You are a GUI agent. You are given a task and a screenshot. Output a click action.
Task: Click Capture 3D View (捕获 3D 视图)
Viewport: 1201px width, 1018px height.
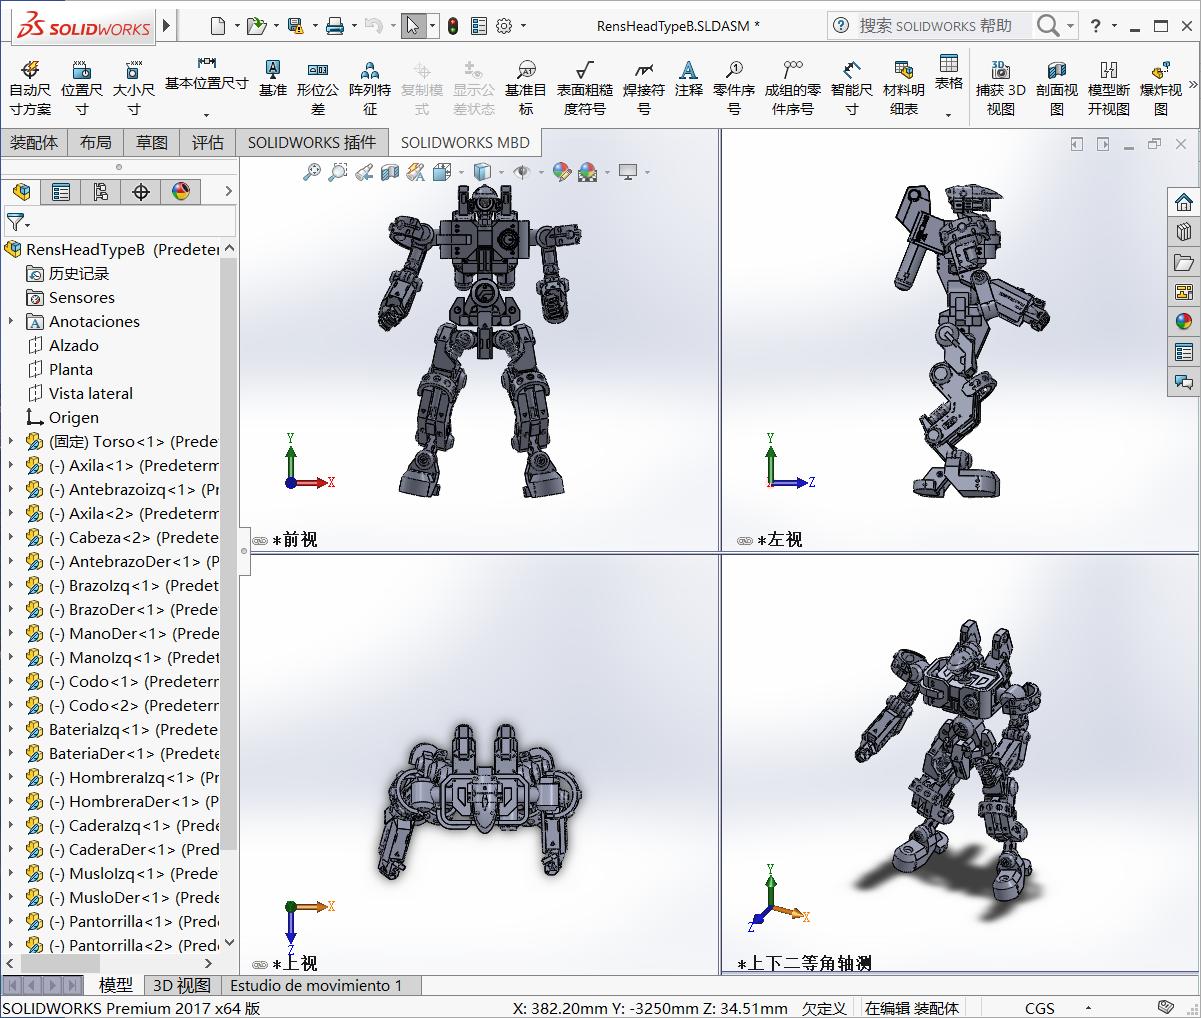pos(1001,87)
